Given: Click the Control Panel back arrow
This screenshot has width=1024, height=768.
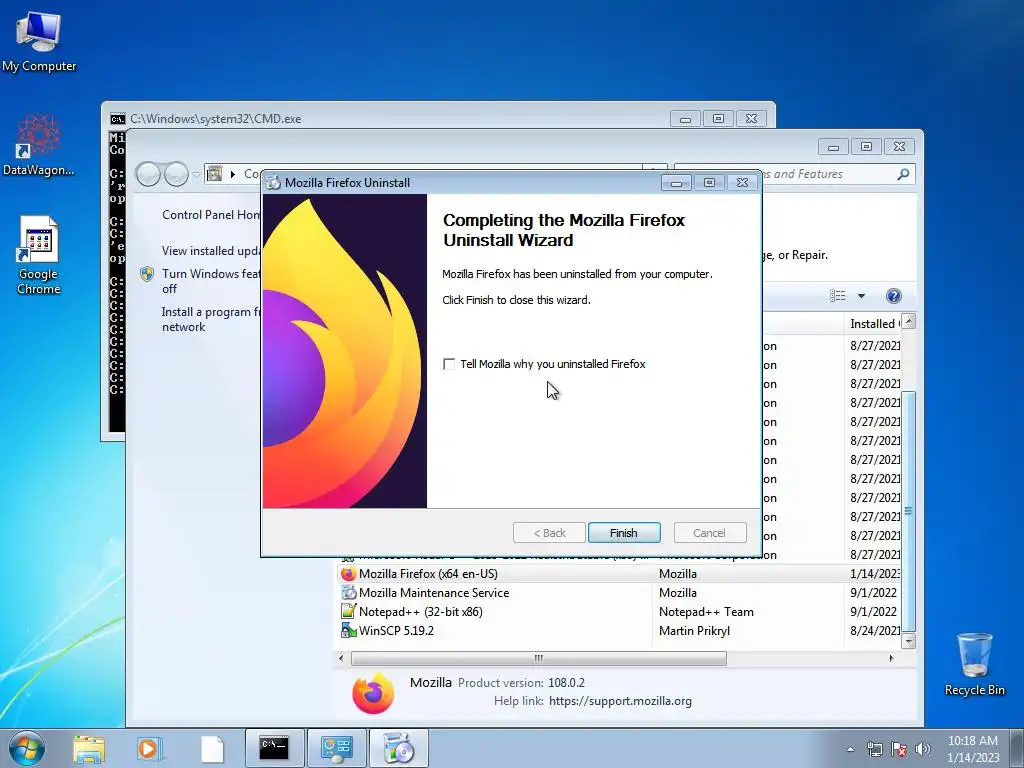Looking at the screenshot, I should click(x=148, y=174).
